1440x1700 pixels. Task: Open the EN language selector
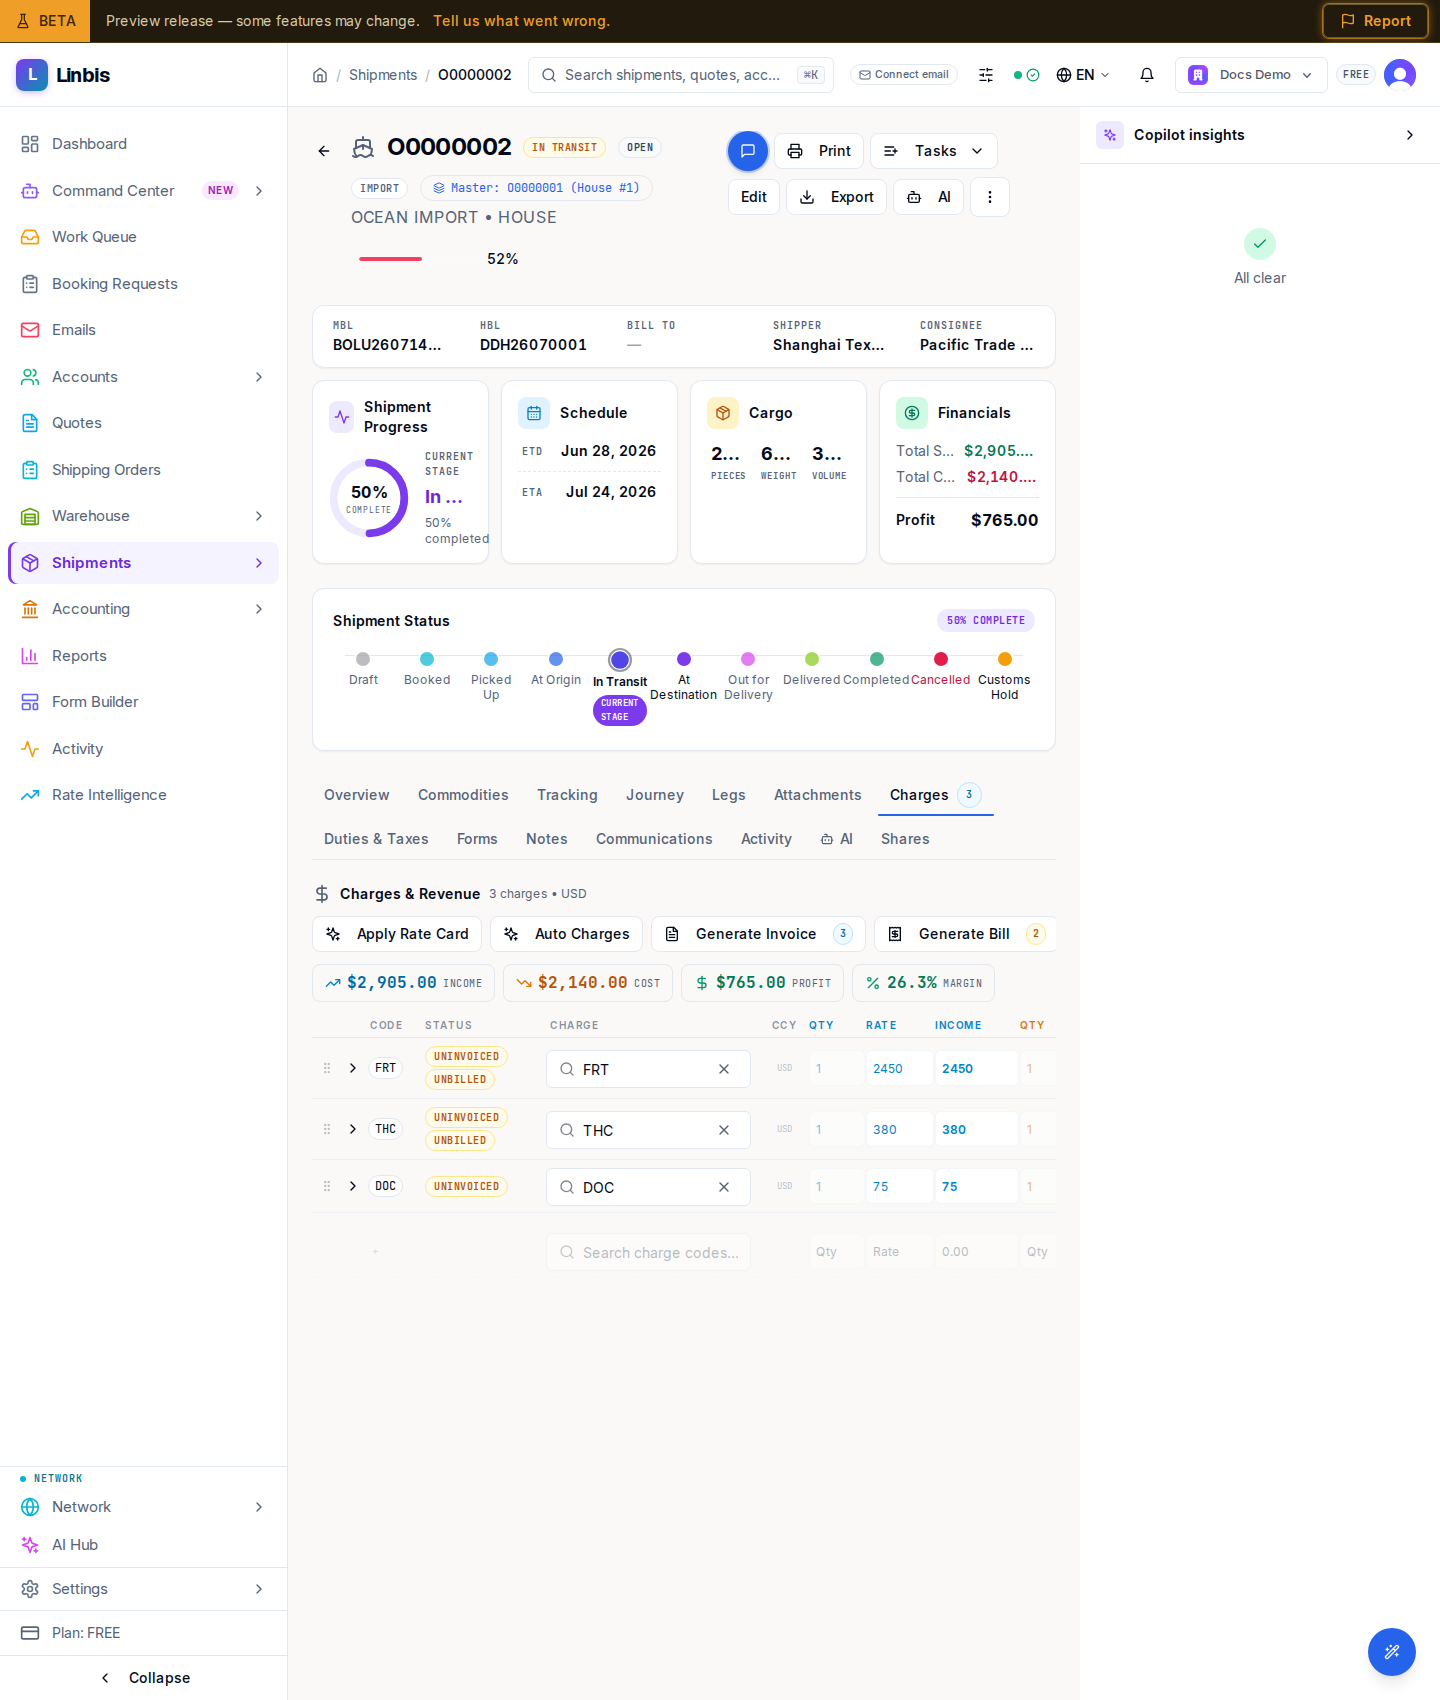(1083, 75)
